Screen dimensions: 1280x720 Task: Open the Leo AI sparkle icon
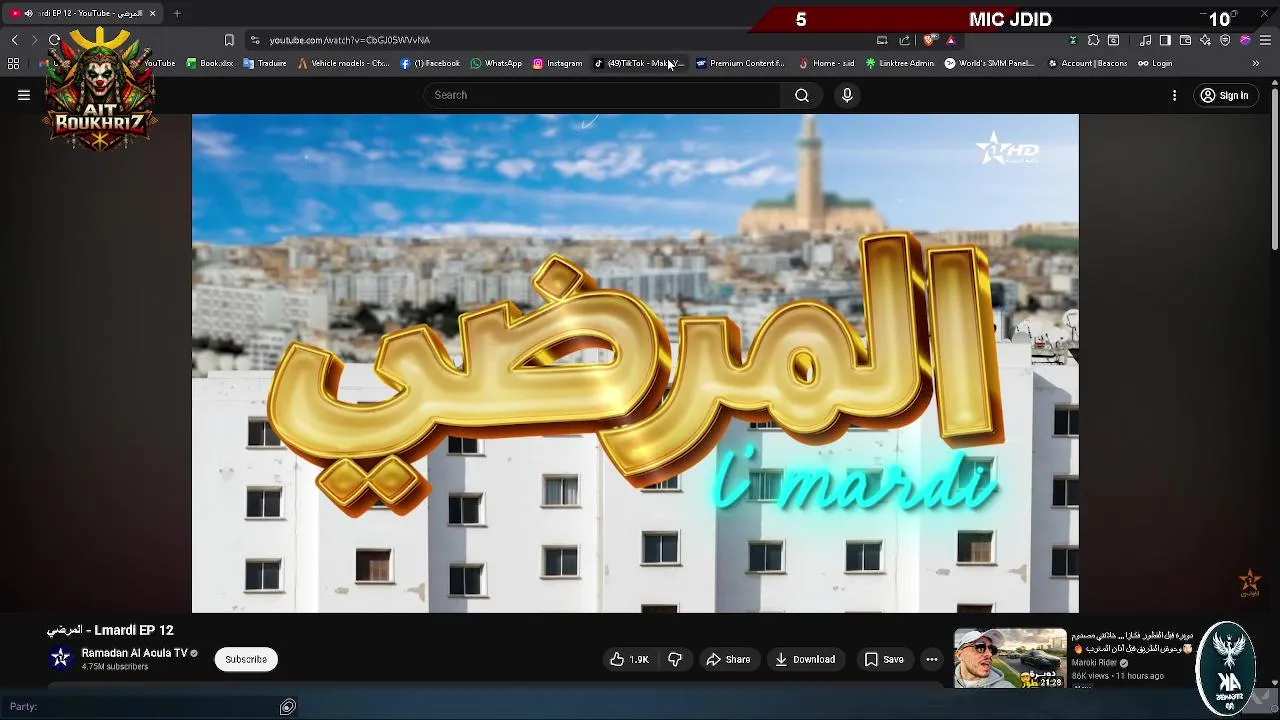pos(1205,40)
